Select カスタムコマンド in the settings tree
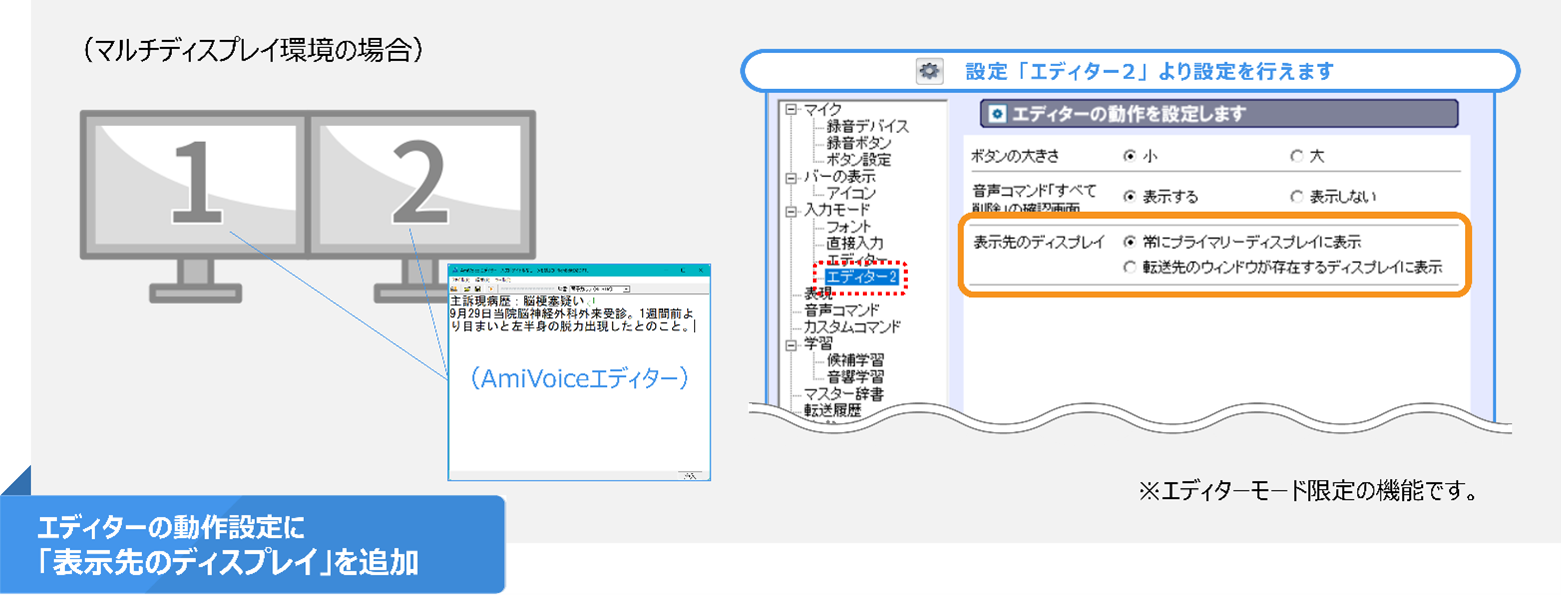The height and width of the screenshot is (598, 1561). 852,327
